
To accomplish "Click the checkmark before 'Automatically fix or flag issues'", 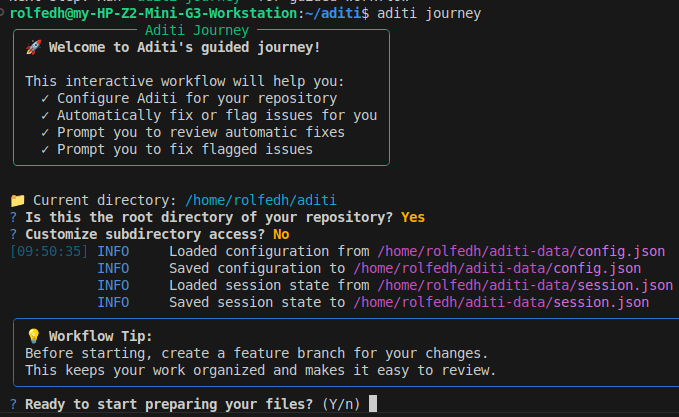I will pos(45,116).
